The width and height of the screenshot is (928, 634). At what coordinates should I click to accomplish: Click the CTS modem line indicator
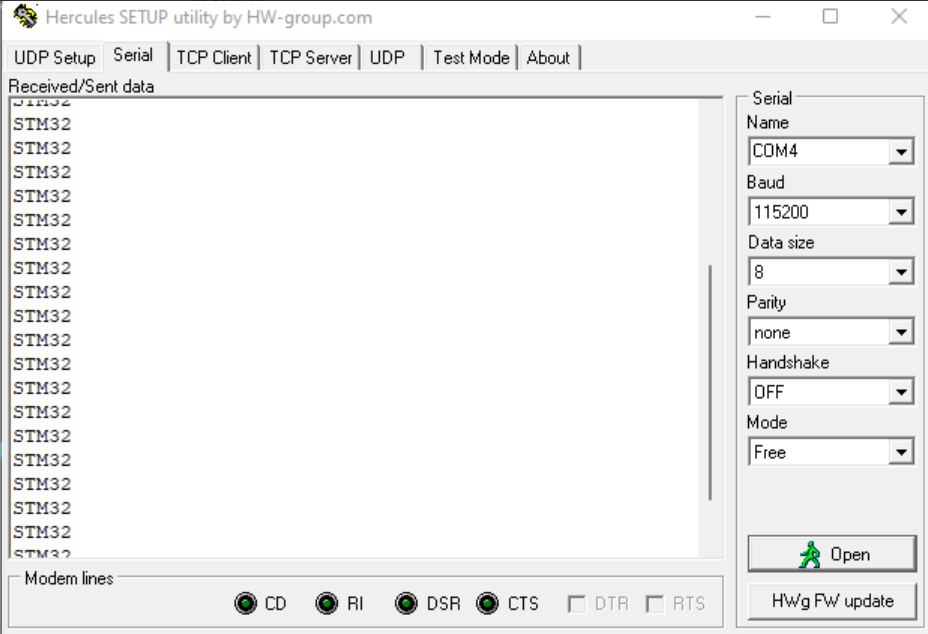pyautogui.click(x=488, y=603)
